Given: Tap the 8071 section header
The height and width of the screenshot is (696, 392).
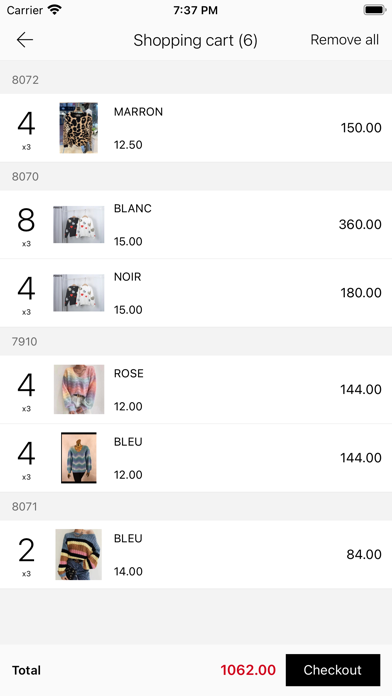Looking at the screenshot, I should (x=196, y=506).
